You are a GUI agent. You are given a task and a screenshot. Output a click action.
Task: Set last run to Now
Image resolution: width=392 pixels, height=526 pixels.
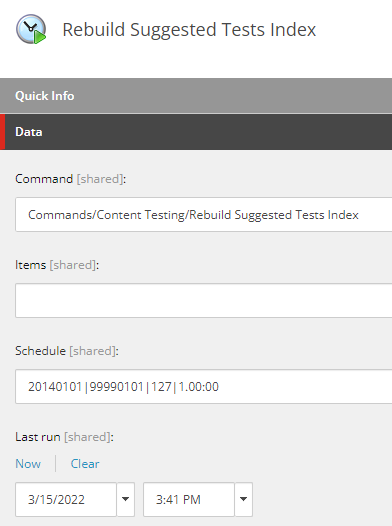pyautogui.click(x=28, y=464)
